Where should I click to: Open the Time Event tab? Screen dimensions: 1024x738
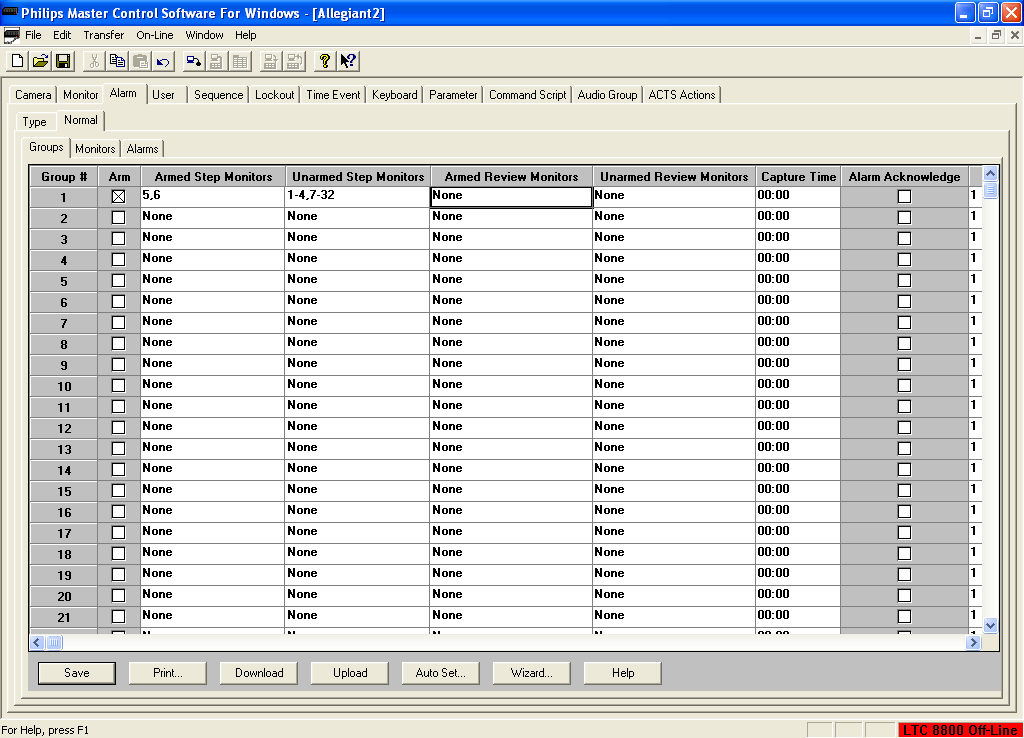pyautogui.click(x=333, y=95)
